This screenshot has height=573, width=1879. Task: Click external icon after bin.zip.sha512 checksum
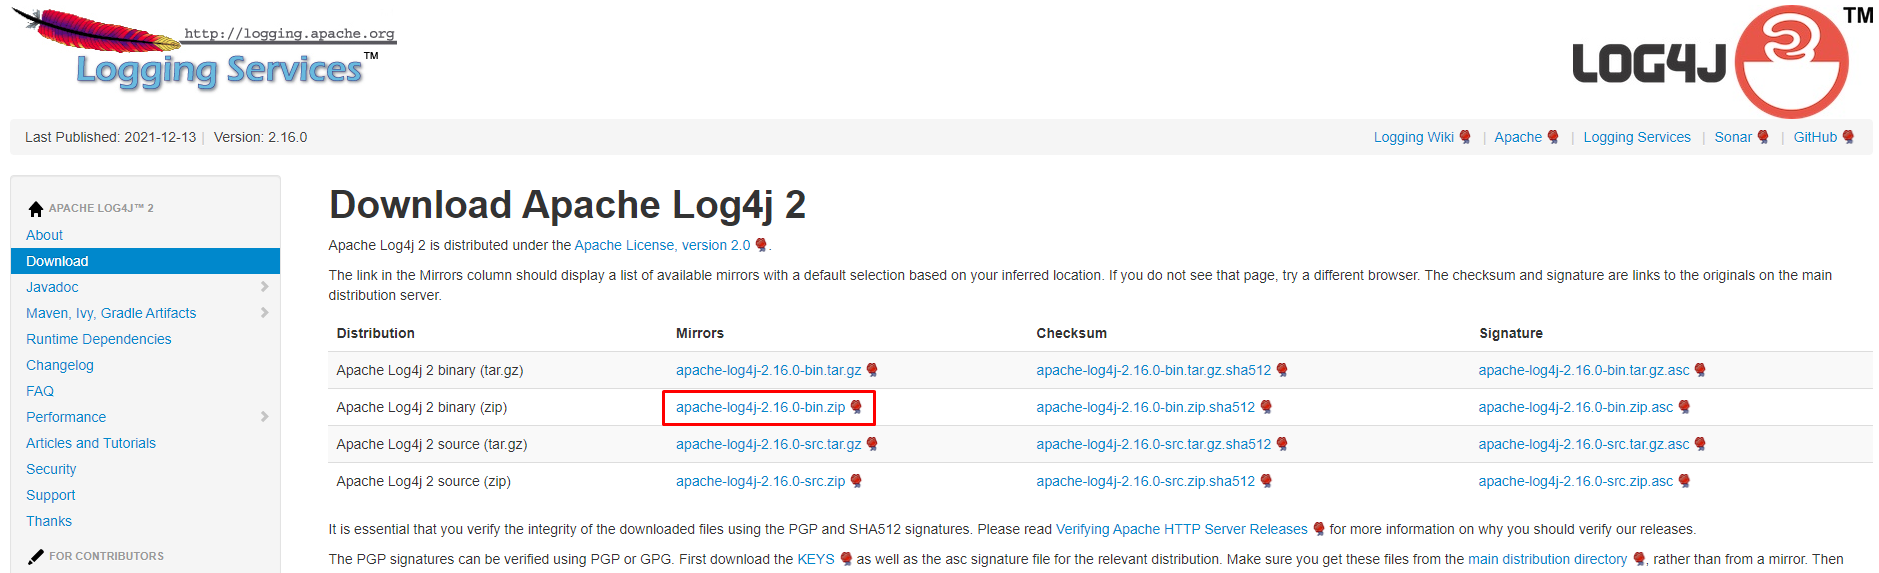pyautogui.click(x=1266, y=407)
